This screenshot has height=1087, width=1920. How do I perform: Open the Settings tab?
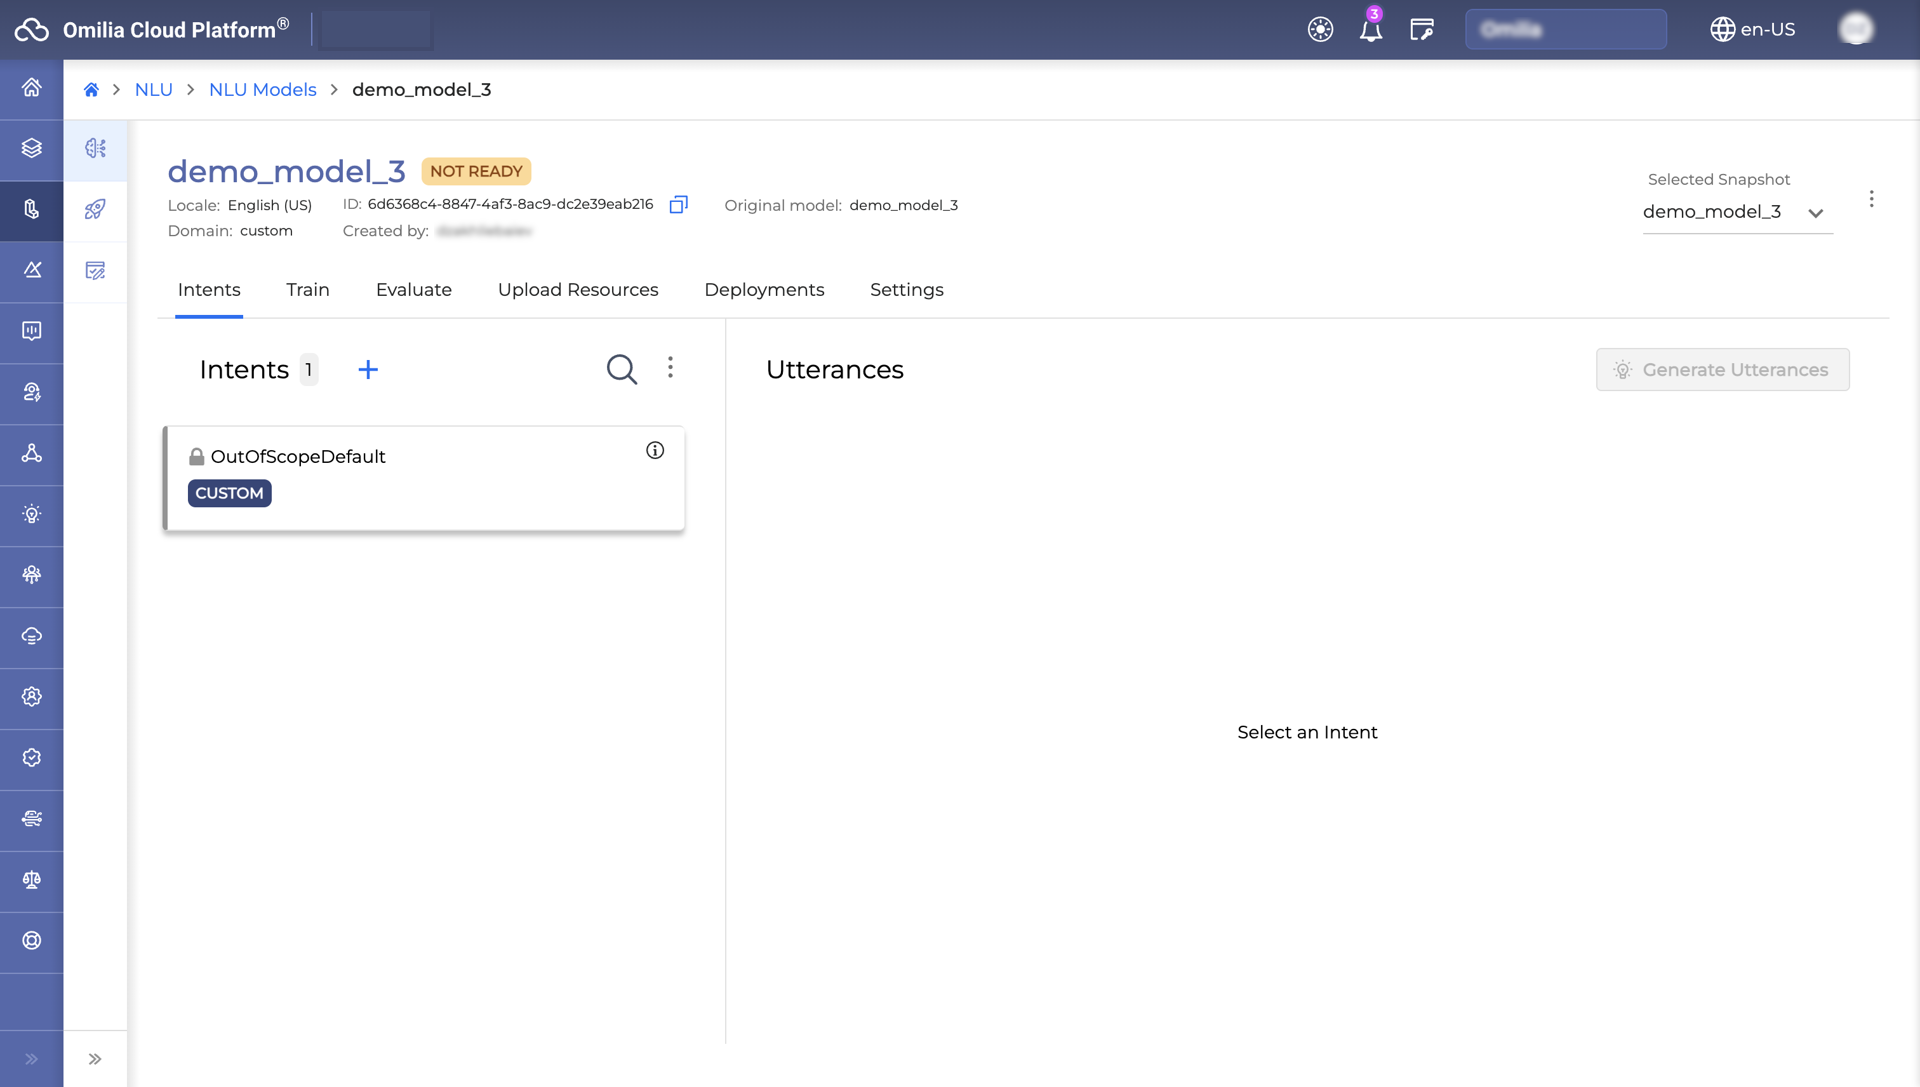click(906, 290)
